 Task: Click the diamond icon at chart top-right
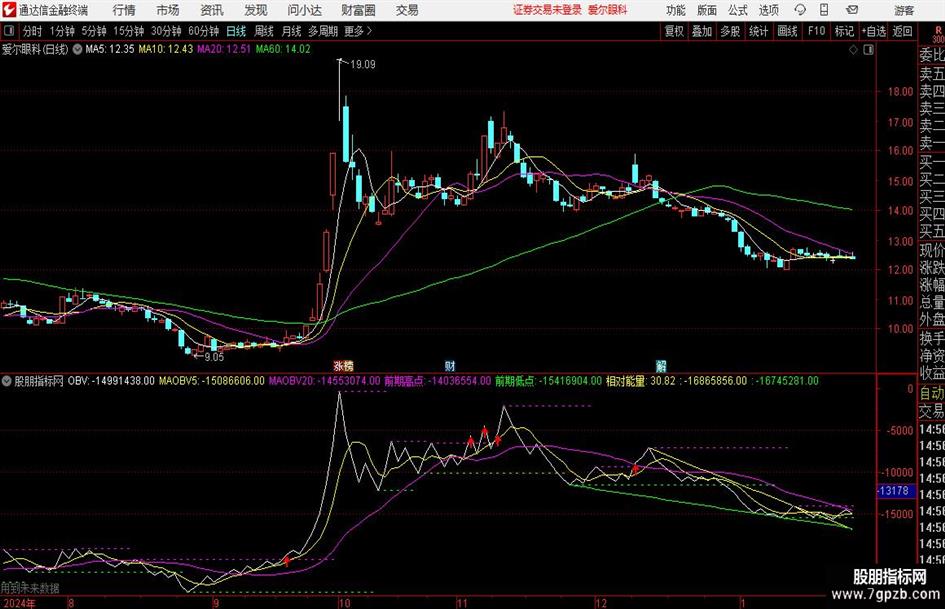click(853, 50)
